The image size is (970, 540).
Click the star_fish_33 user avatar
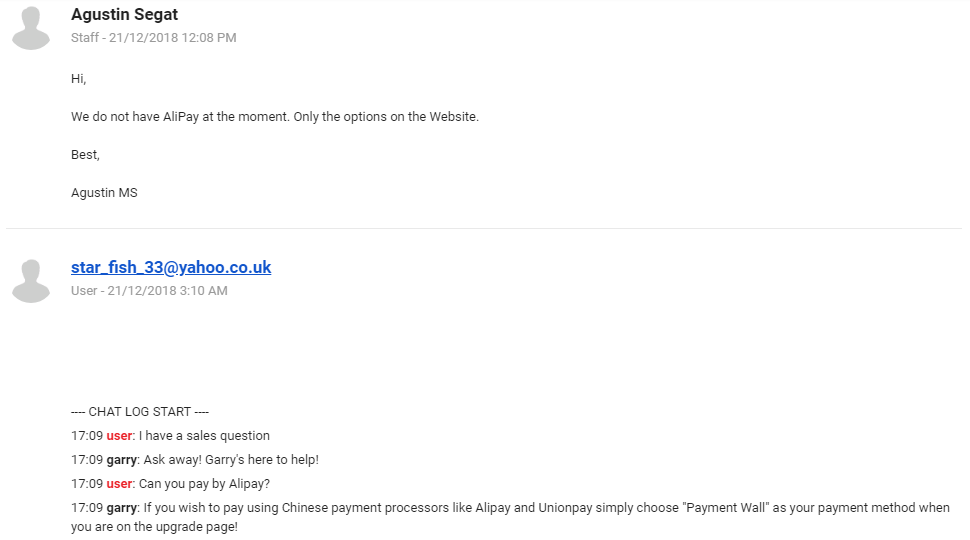coord(31,281)
